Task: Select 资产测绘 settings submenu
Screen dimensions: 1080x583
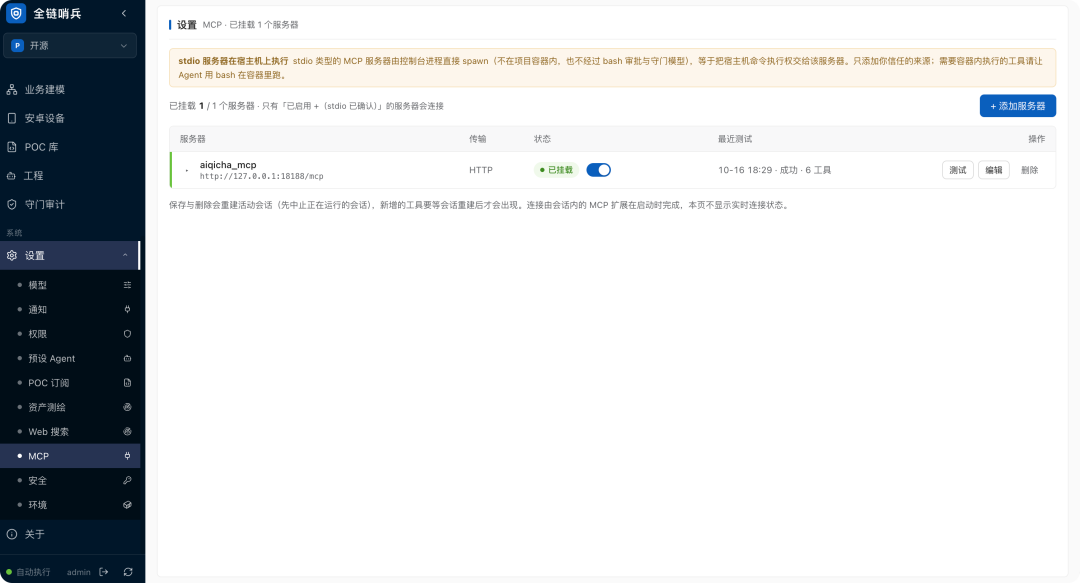Action: 70,407
